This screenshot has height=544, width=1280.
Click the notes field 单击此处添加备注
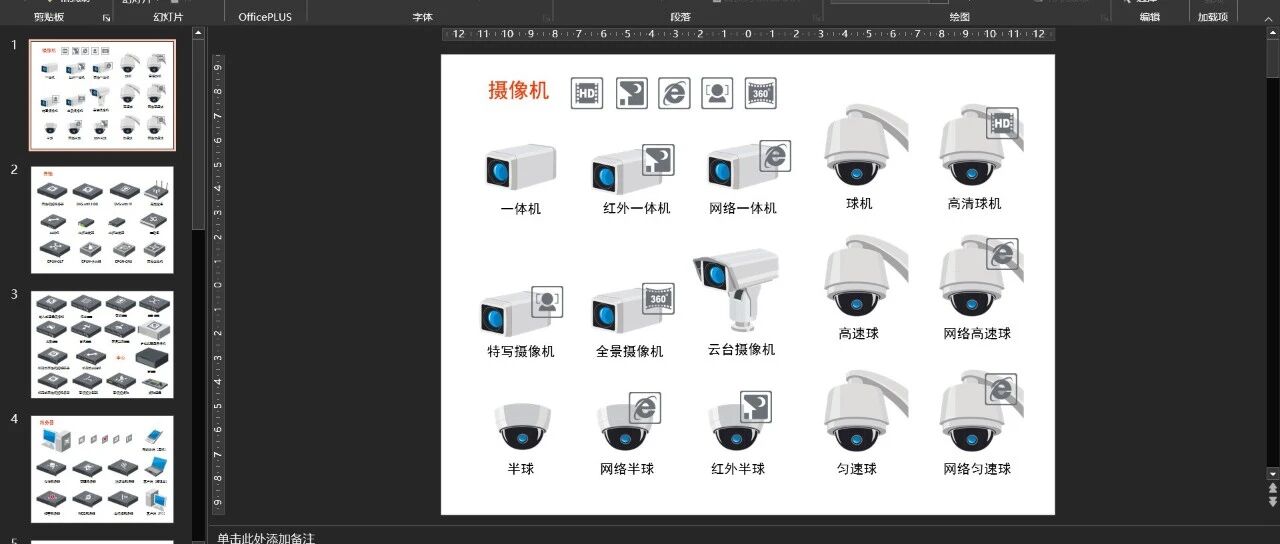[x=266, y=538]
